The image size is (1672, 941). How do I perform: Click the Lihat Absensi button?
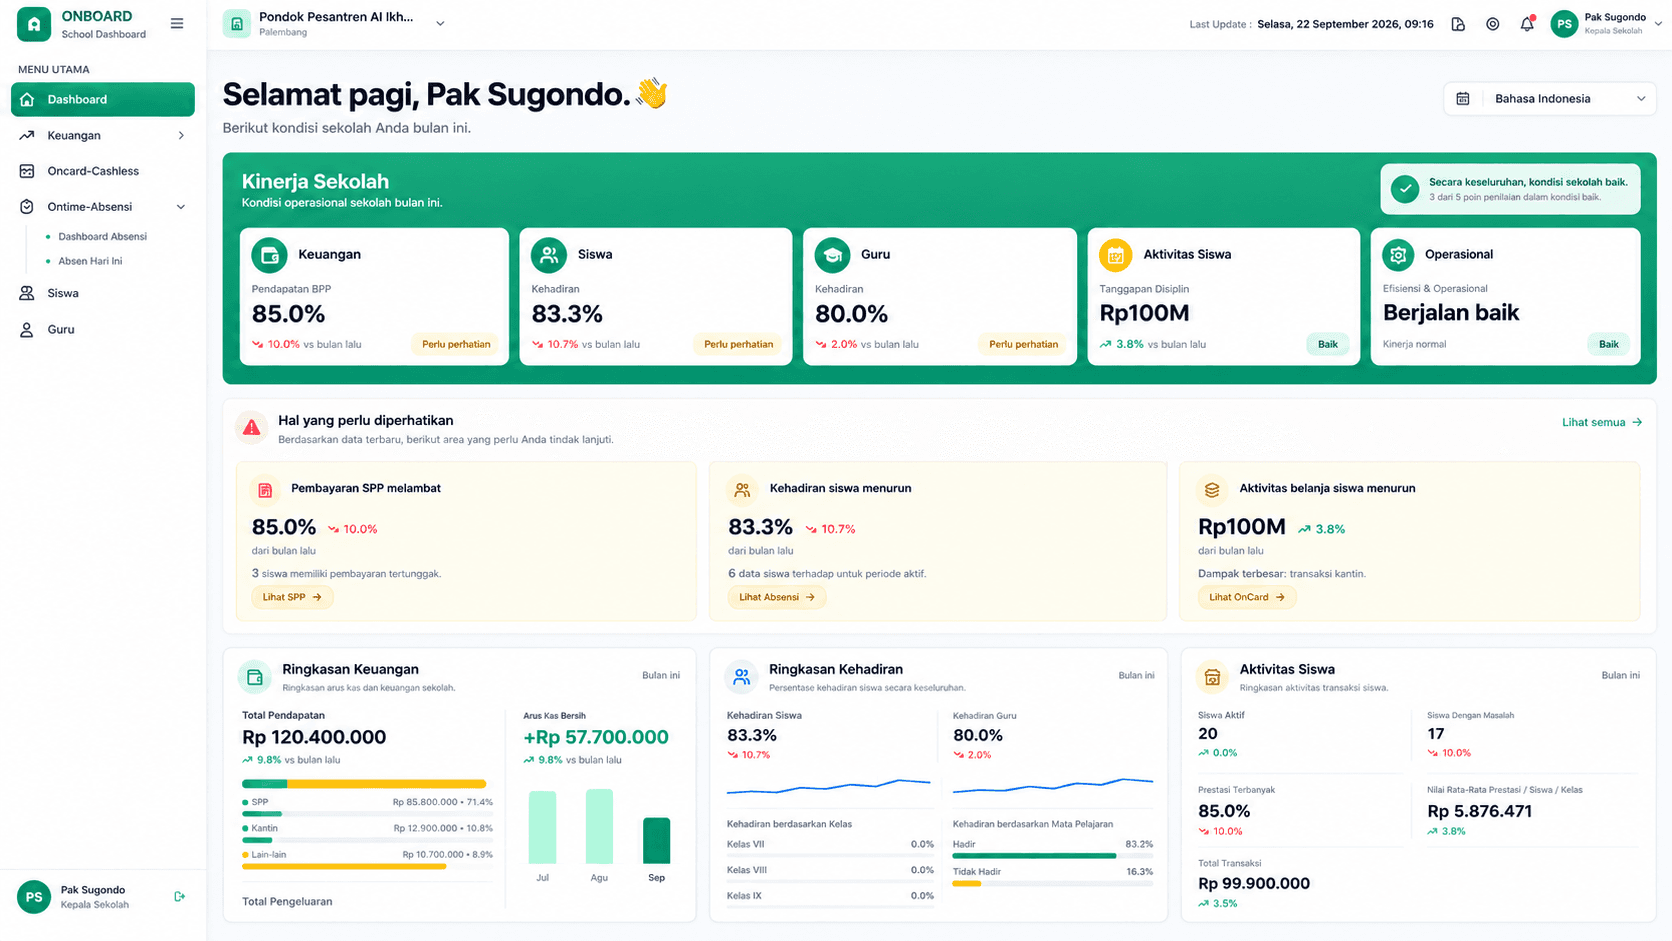pyautogui.click(x=777, y=597)
